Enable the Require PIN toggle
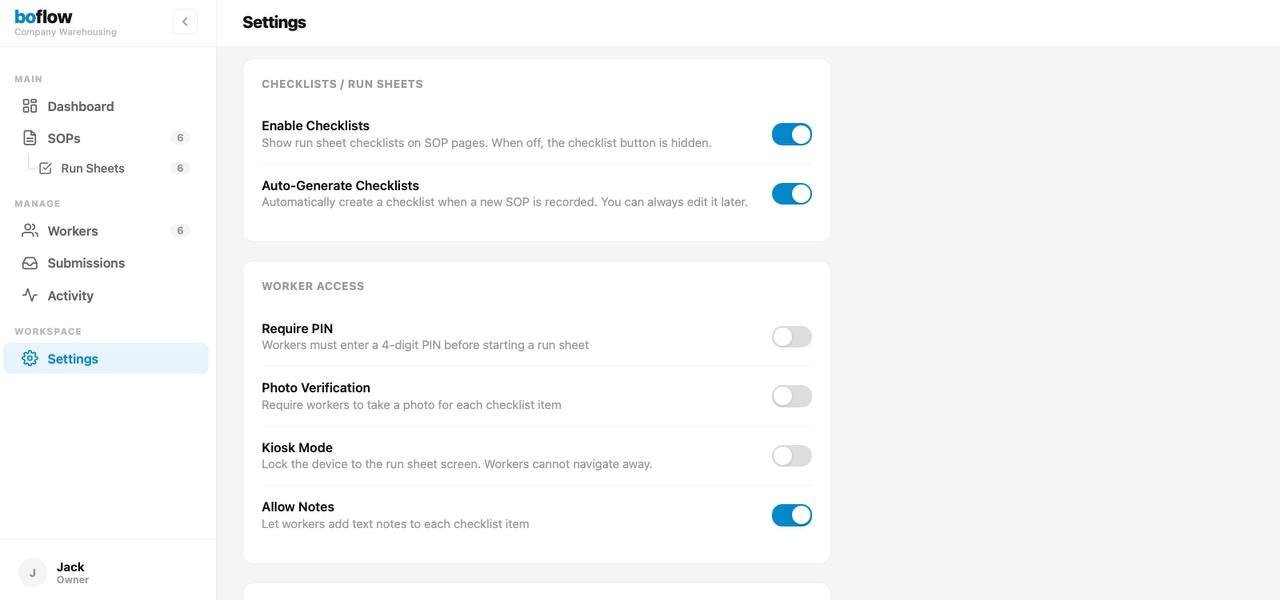The width and height of the screenshot is (1280, 600). (x=791, y=337)
